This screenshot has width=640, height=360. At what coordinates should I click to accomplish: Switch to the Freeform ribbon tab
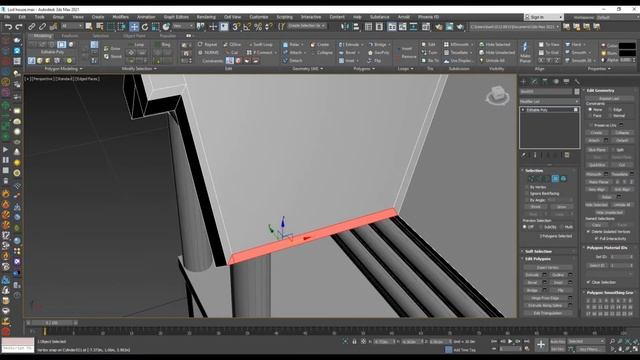pos(70,36)
